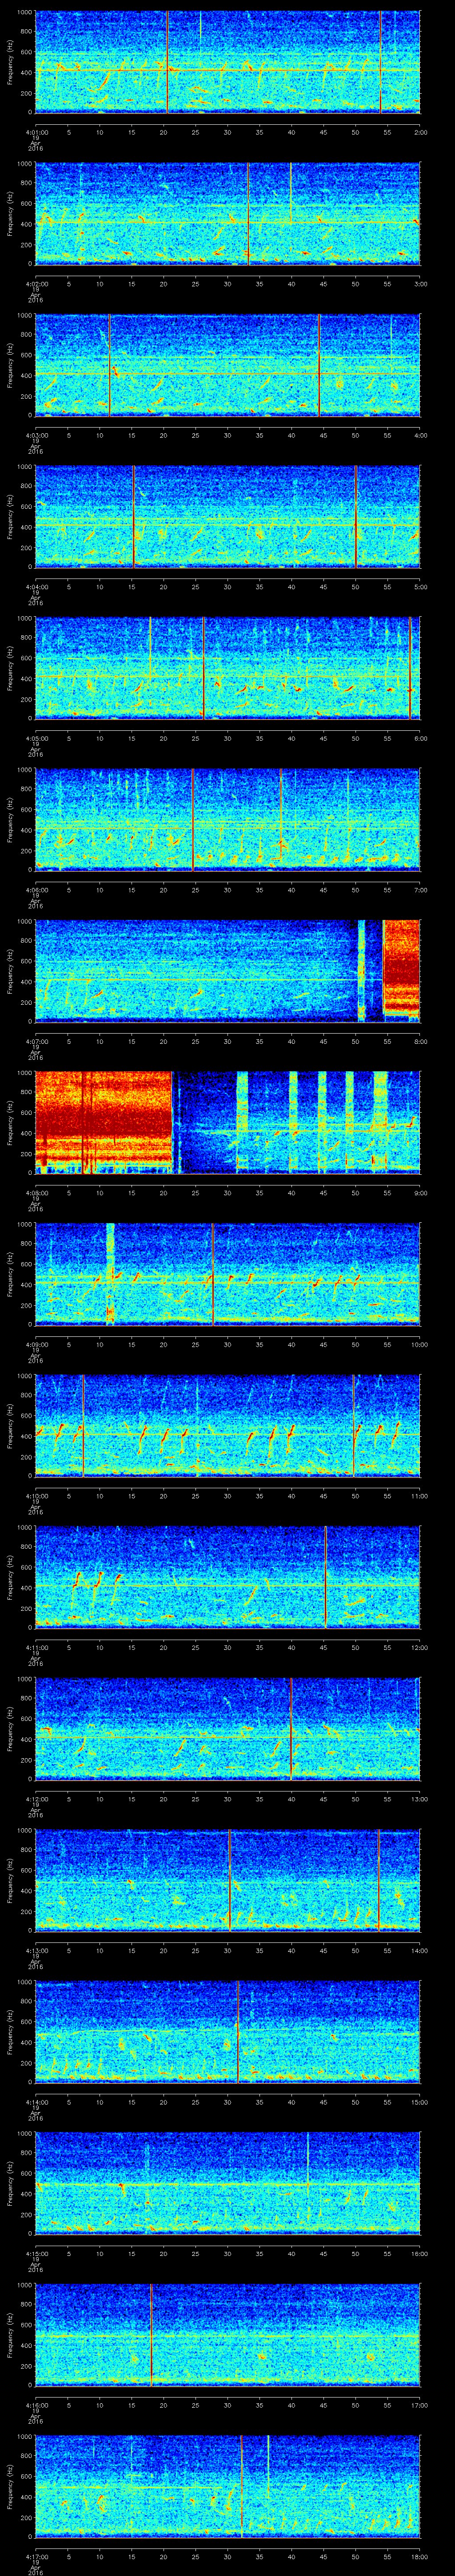Click the "4:03:00" start time label
The height and width of the screenshot is (2576, 455).
point(36,435)
